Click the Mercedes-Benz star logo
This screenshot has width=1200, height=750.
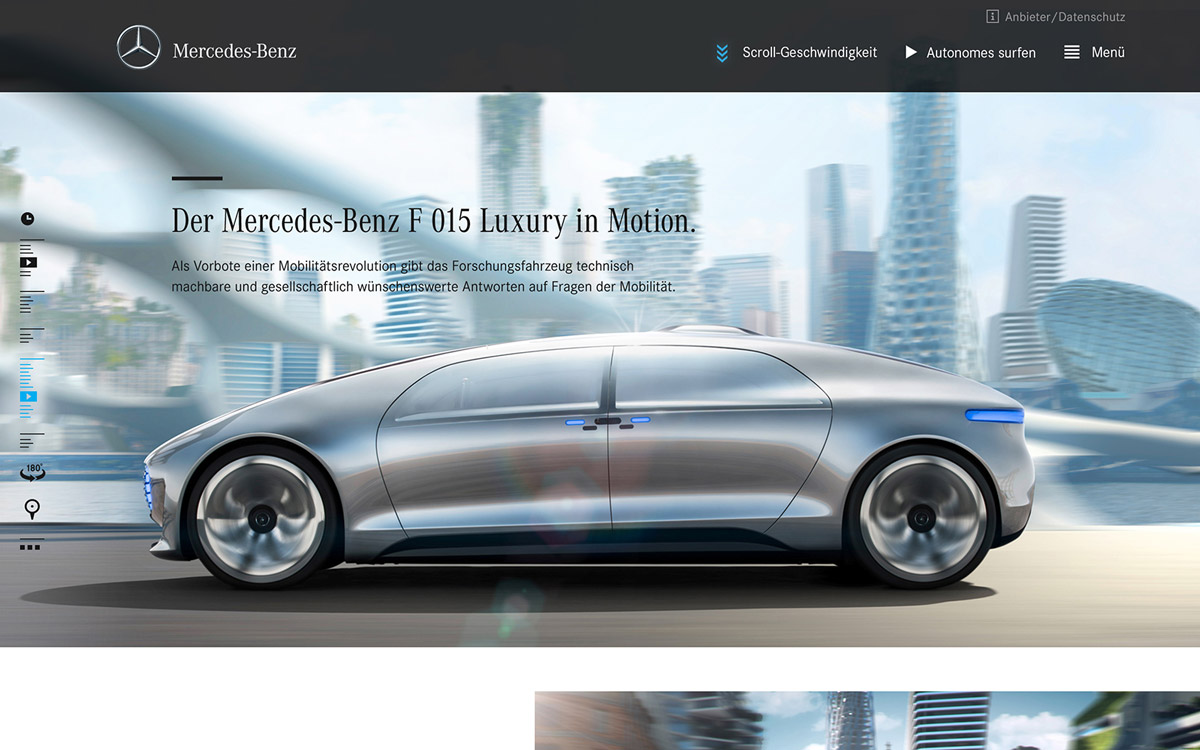[138, 48]
